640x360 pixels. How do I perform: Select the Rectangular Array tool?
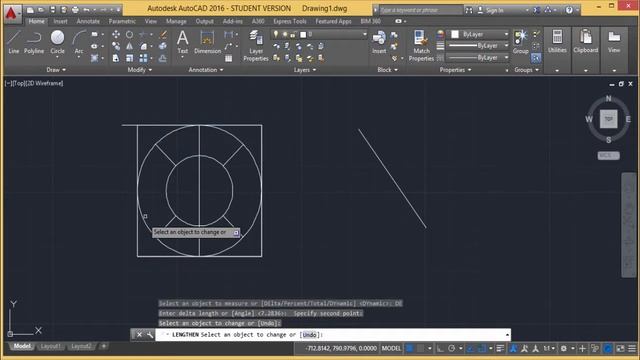tap(143, 58)
